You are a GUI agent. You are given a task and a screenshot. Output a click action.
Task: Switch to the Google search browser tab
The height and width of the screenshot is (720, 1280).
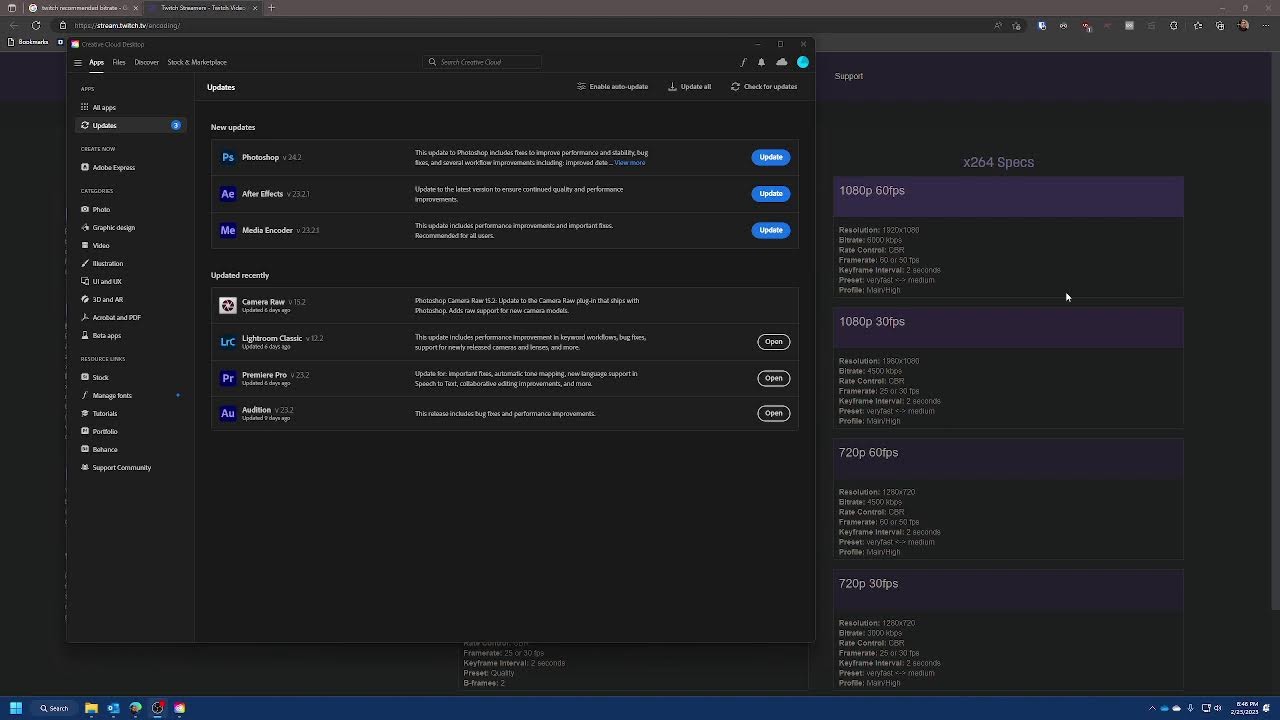pos(83,8)
